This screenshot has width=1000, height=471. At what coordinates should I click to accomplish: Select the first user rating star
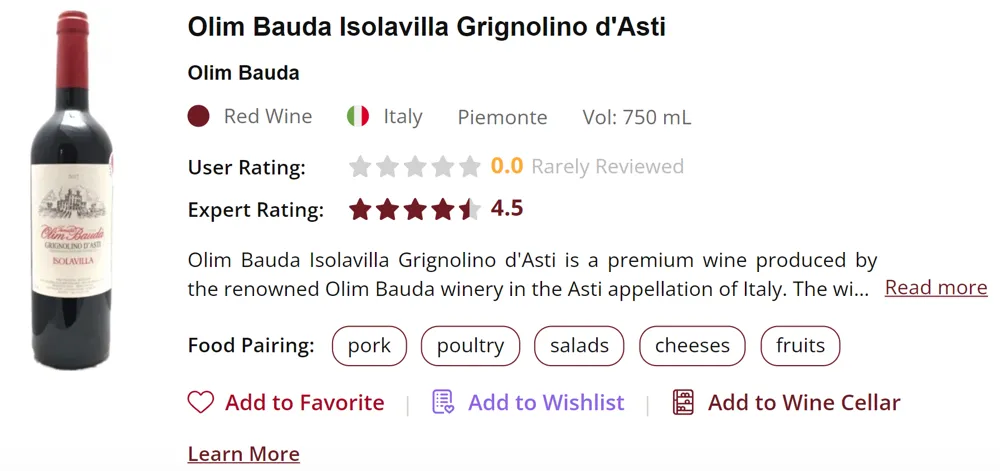[360, 167]
